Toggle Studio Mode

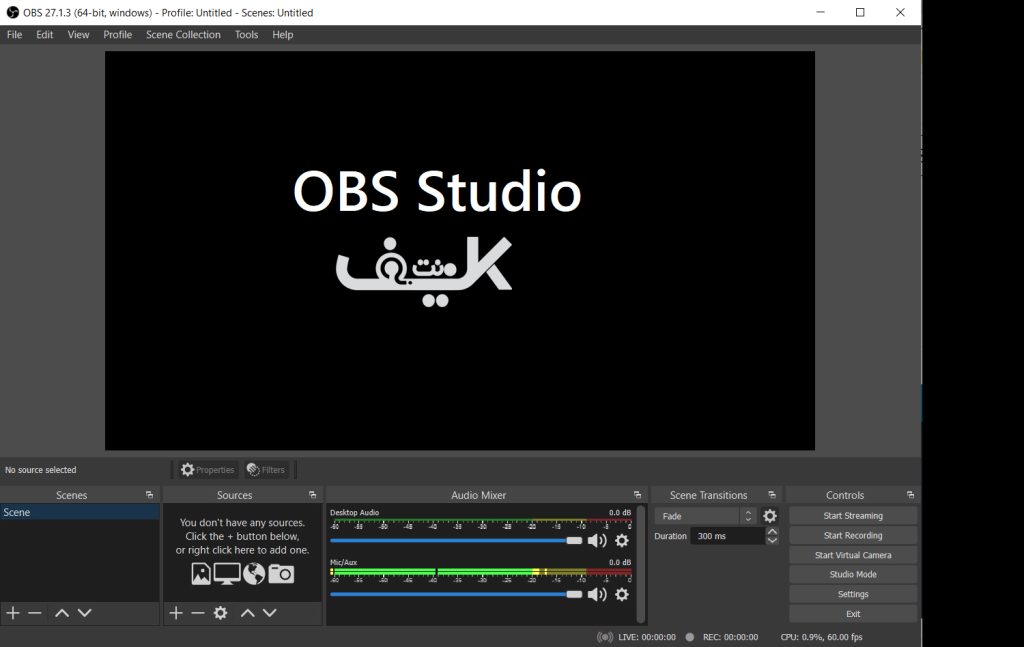point(852,574)
